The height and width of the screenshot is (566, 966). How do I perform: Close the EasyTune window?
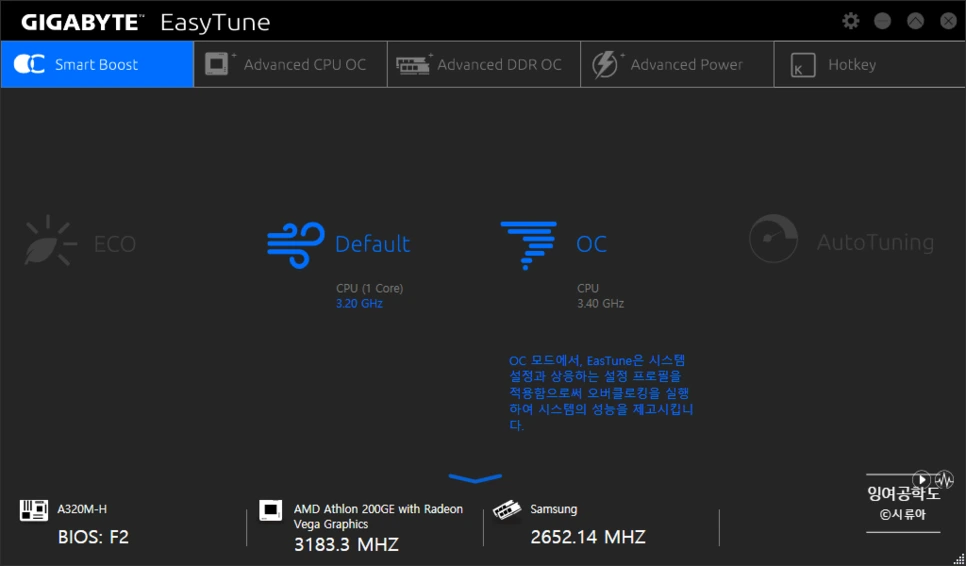coord(948,21)
